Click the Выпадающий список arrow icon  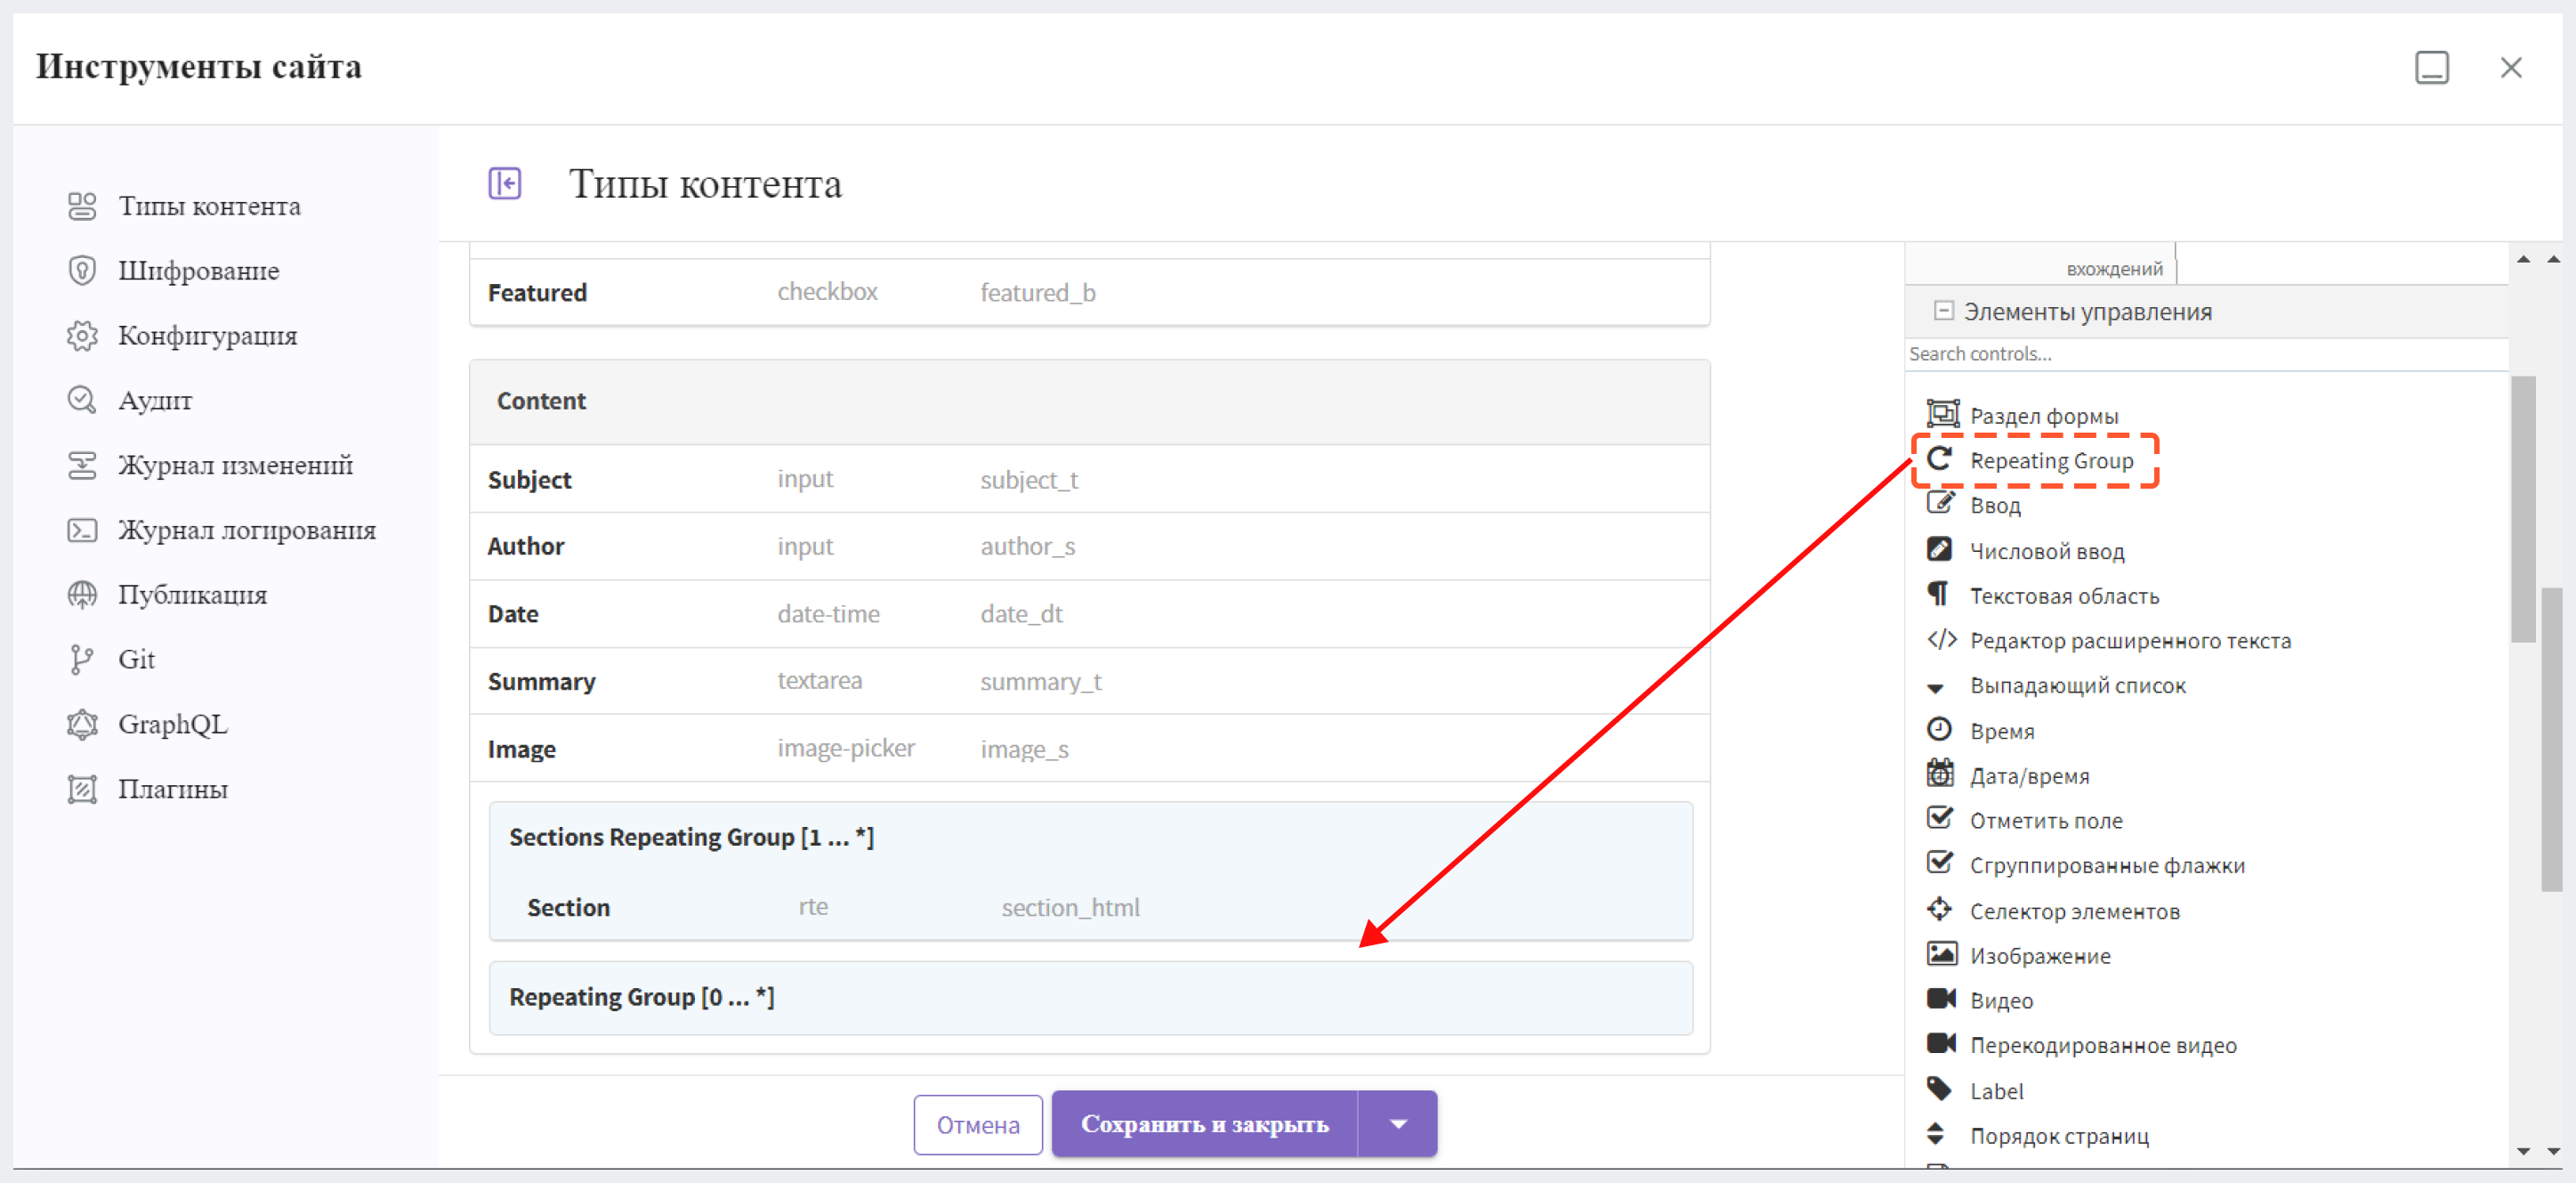[x=1936, y=688]
